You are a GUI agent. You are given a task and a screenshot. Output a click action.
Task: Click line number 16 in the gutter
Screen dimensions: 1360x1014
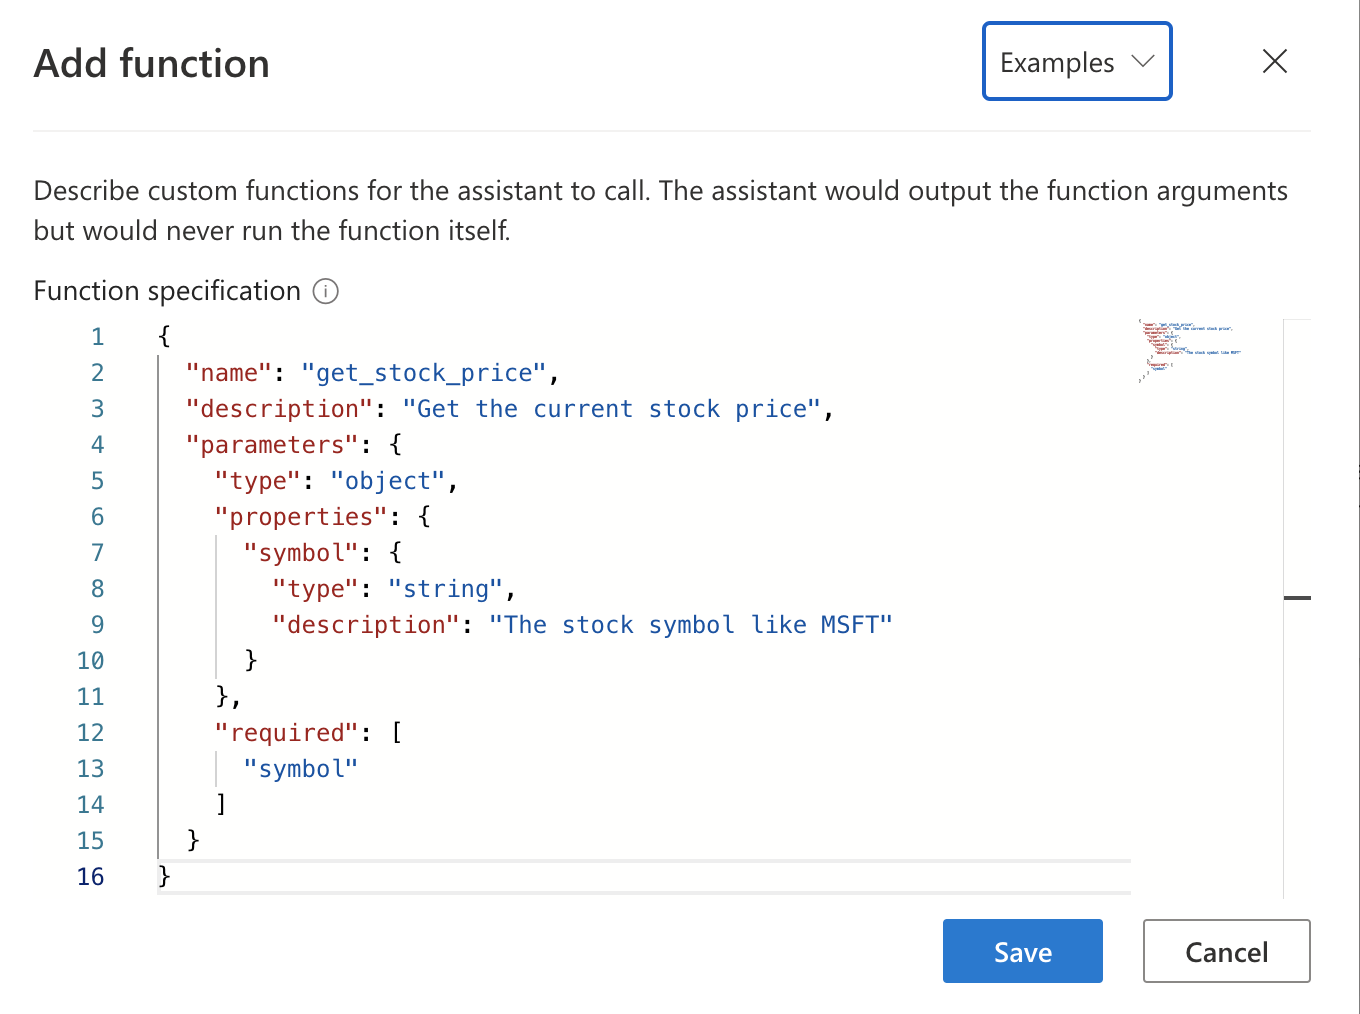click(91, 877)
